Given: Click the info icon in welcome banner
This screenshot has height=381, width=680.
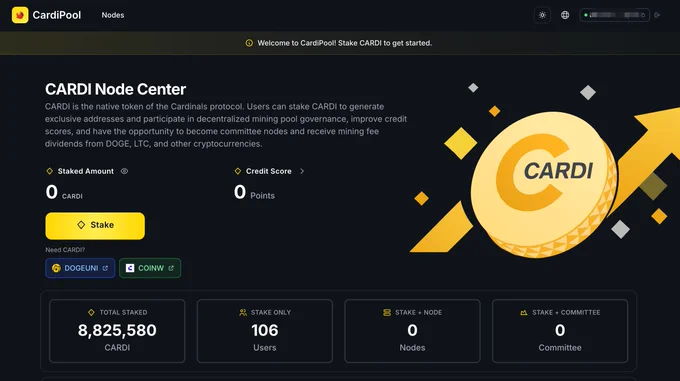Looking at the screenshot, I should pyautogui.click(x=249, y=43).
